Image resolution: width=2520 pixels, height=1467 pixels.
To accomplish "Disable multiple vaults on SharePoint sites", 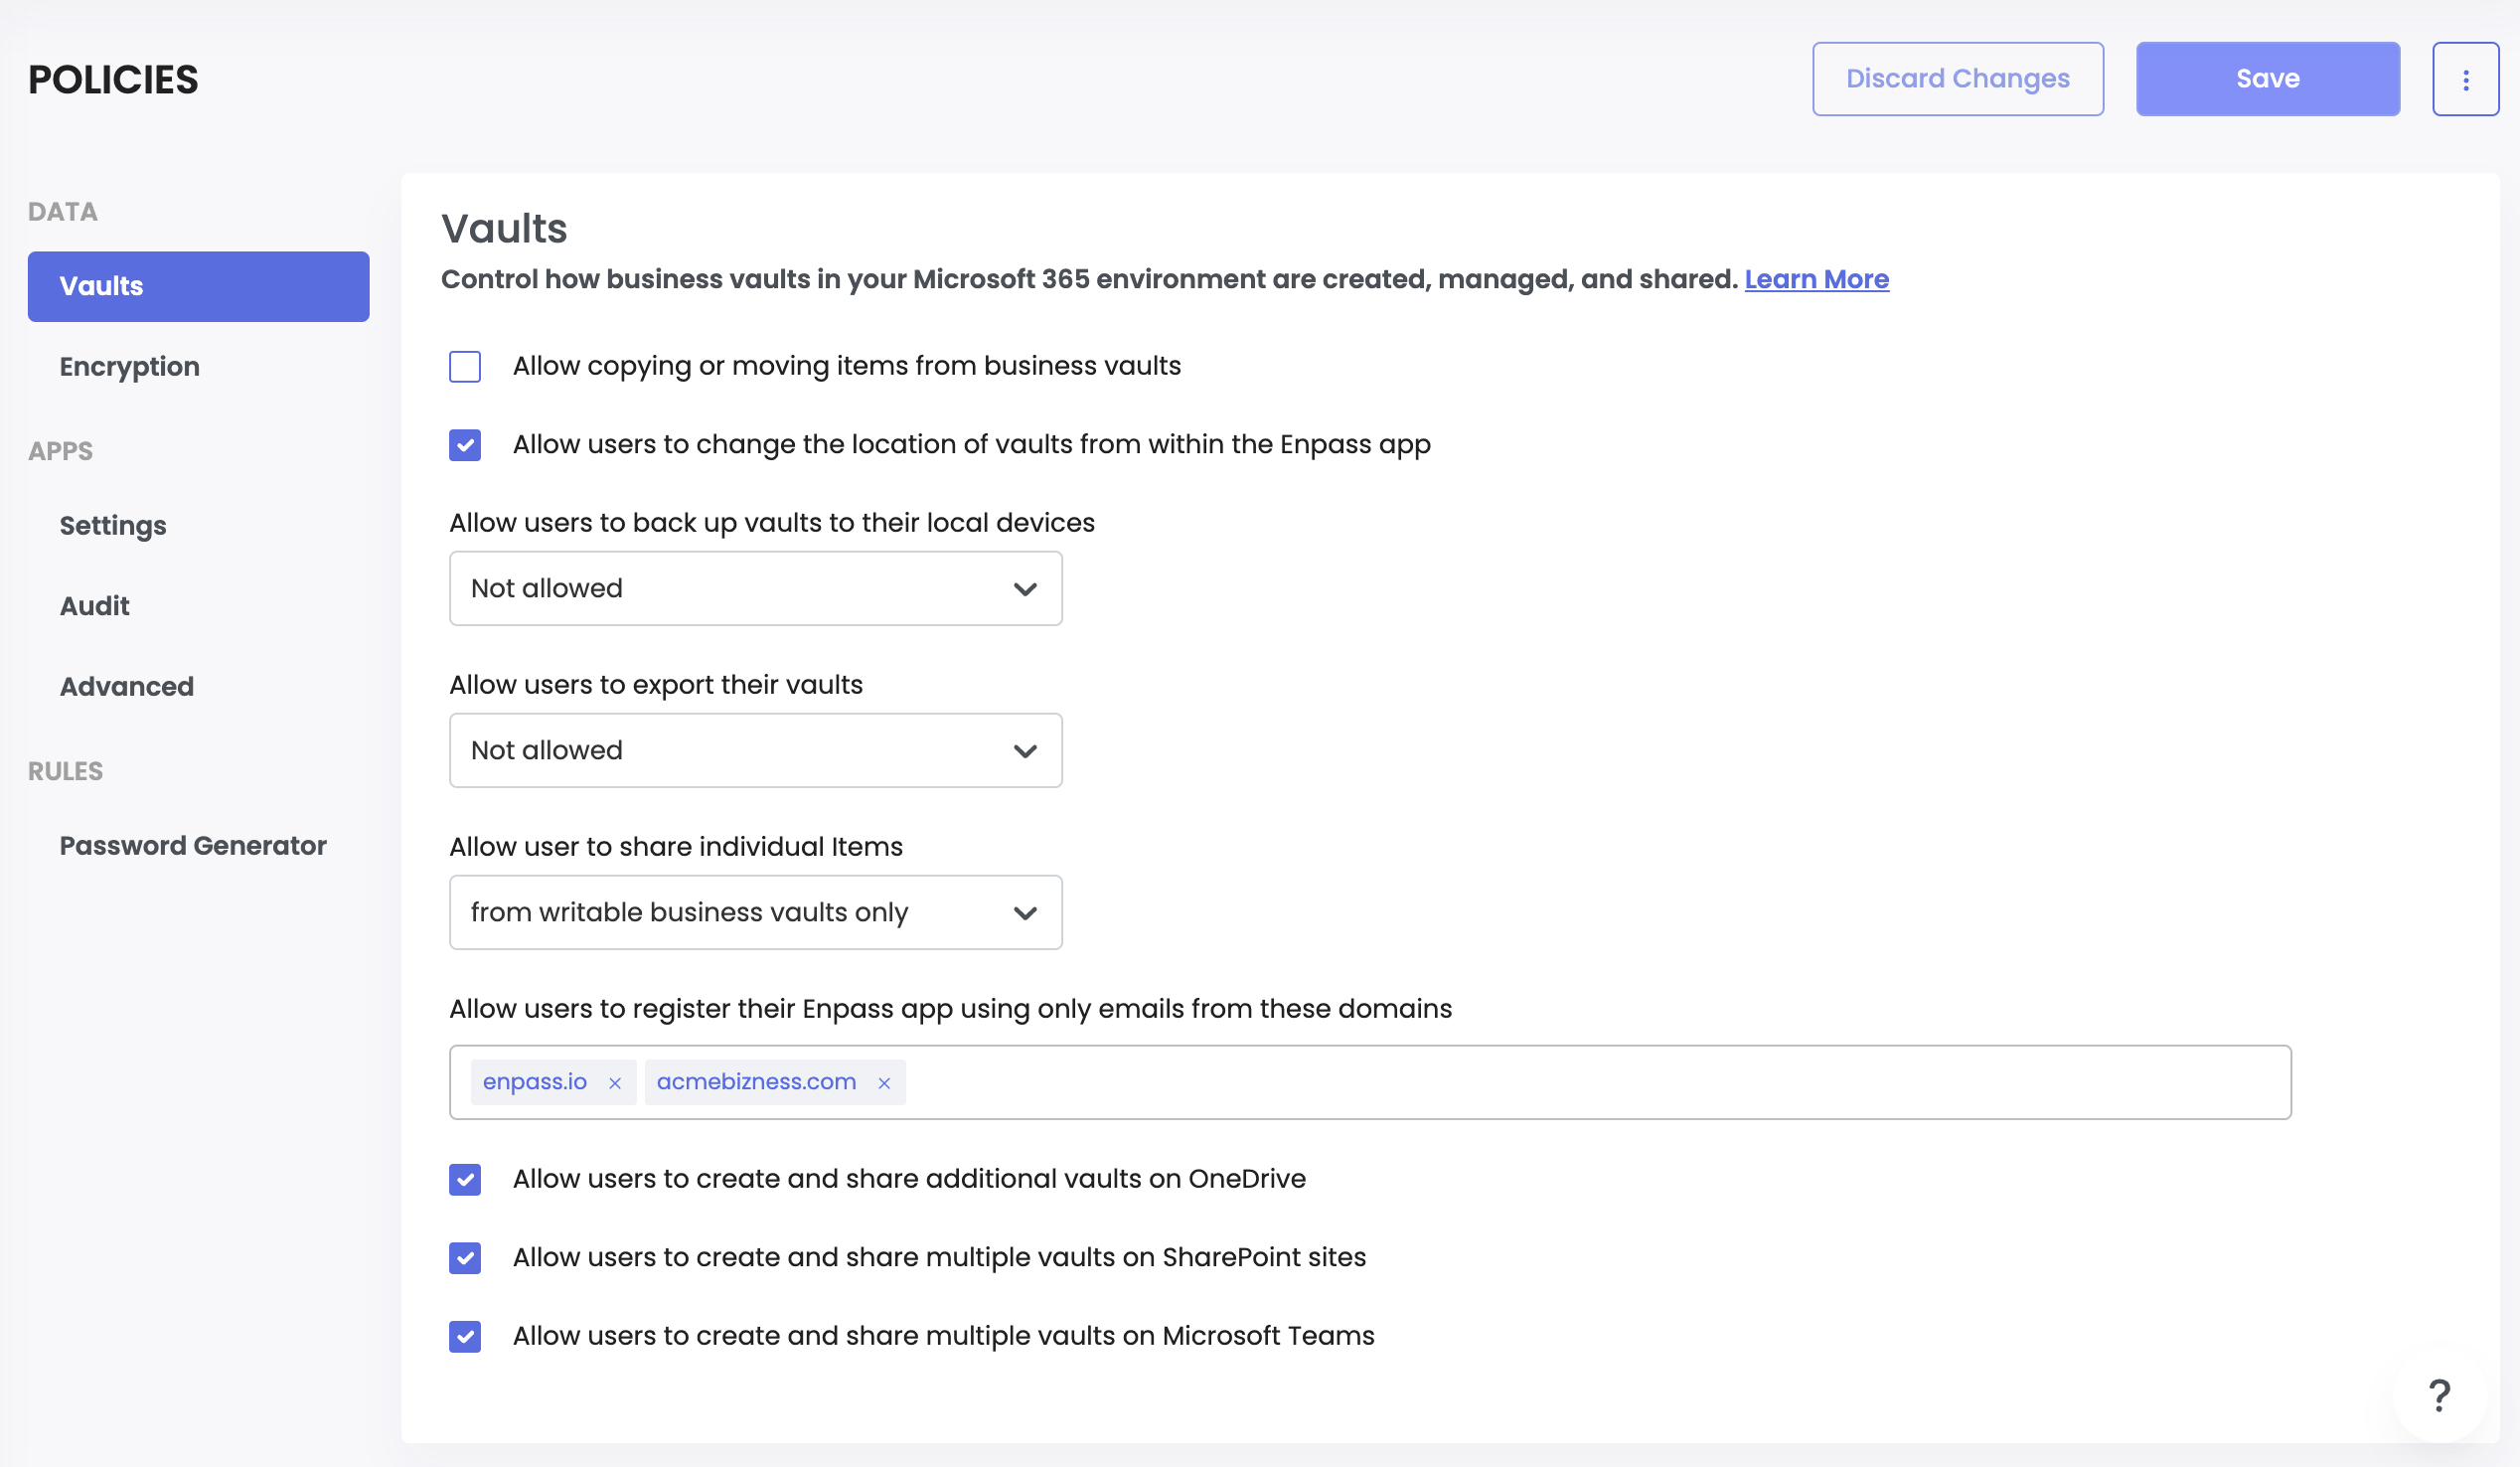I will pyautogui.click(x=465, y=1258).
